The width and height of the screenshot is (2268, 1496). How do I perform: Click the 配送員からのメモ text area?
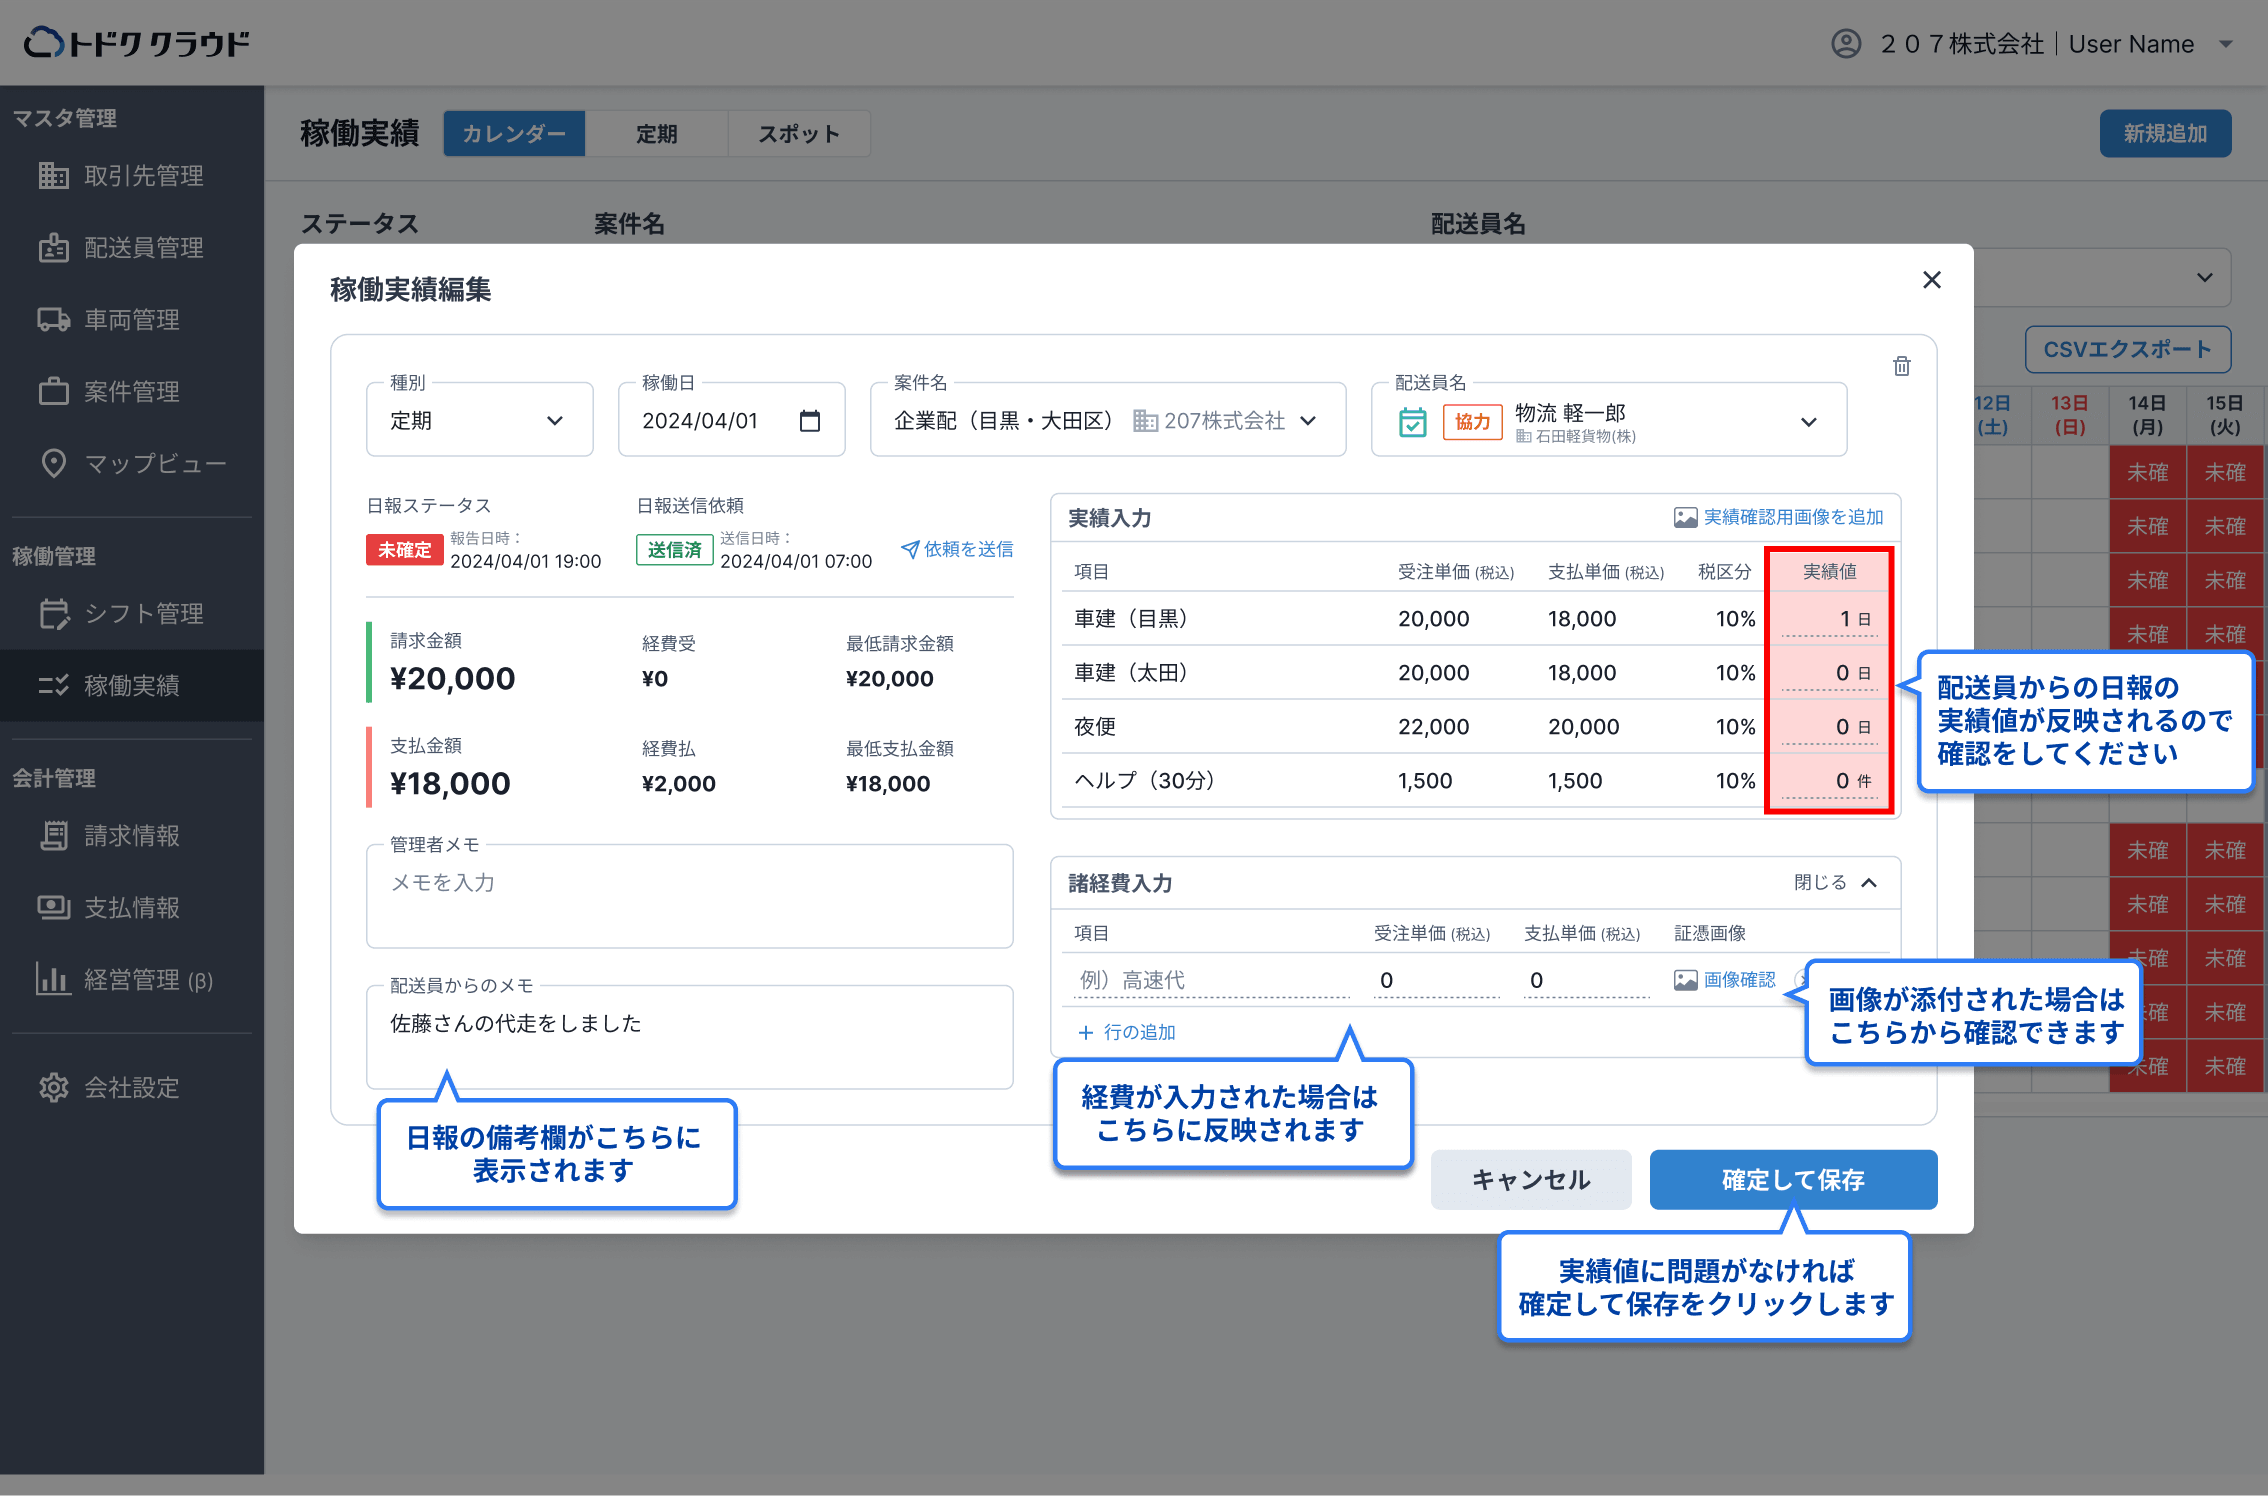click(x=690, y=1037)
